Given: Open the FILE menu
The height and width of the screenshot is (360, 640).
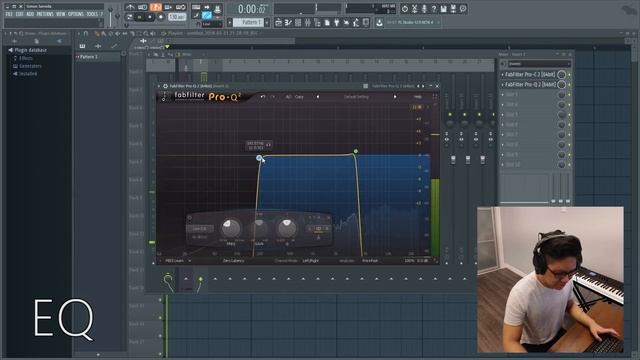Looking at the screenshot, I should click(x=9, y=14).
